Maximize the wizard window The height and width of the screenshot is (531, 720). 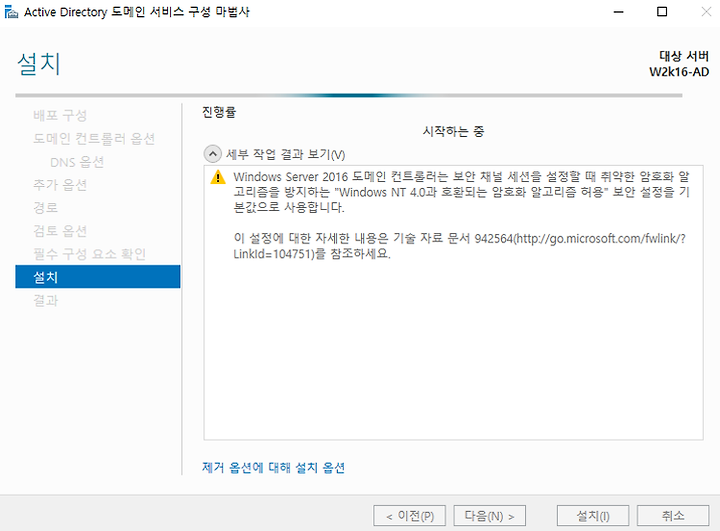662,12
